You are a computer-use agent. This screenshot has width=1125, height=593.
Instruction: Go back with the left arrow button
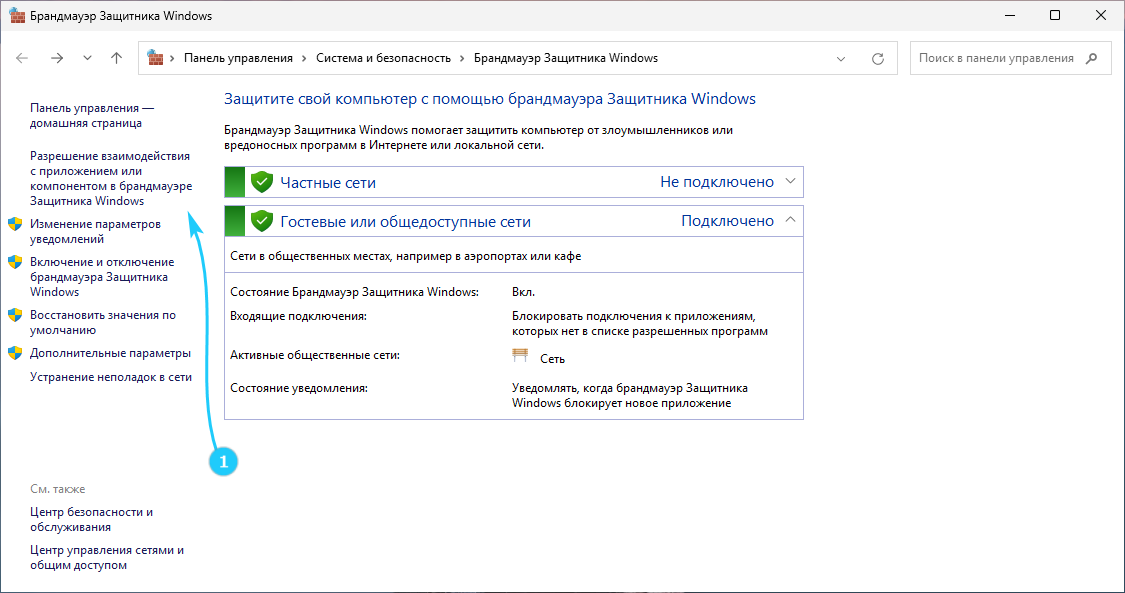coord(22,58)
